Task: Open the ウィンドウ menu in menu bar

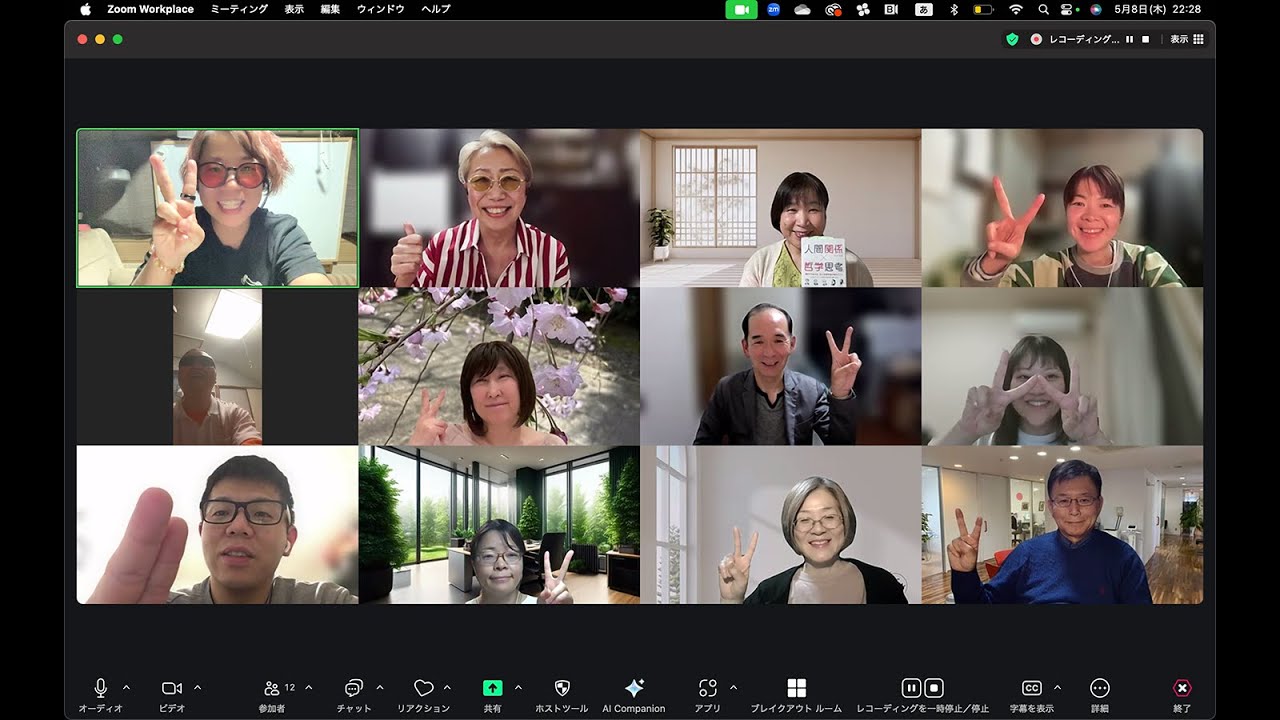Action: point(380,9)
